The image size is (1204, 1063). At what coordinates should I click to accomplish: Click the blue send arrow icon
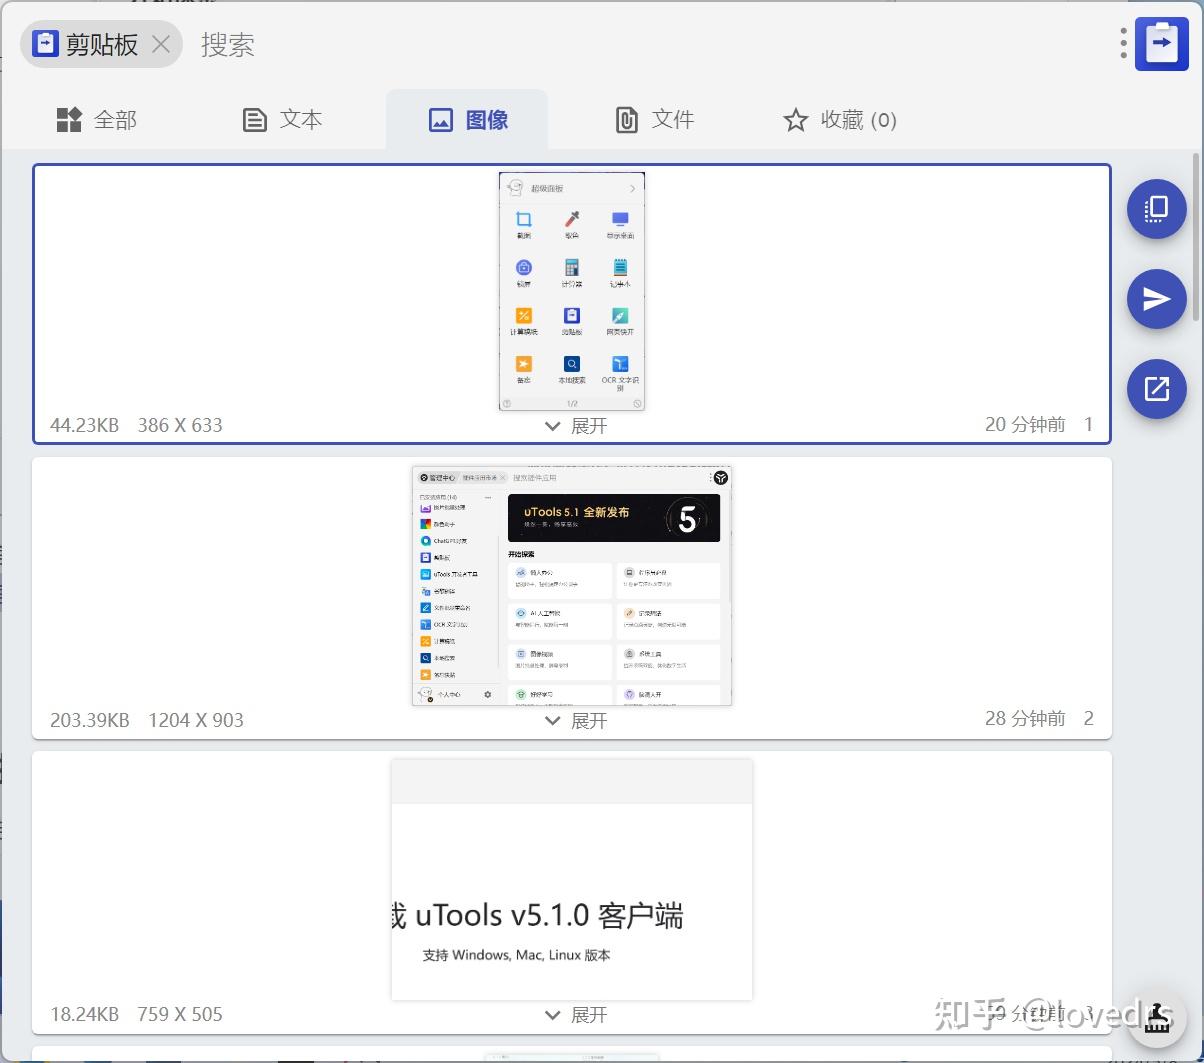1156,299
